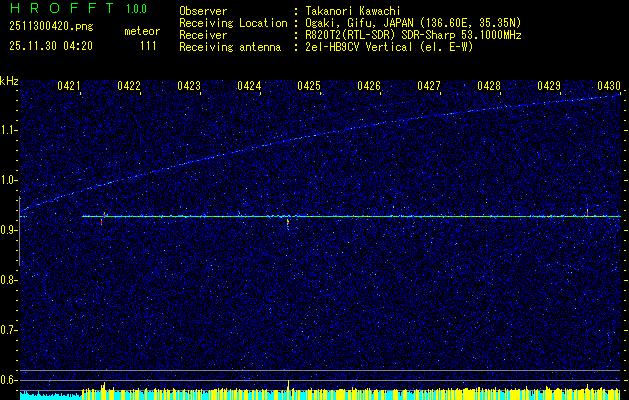This screenshot has height=400, width=629.
Task: Click the 1.1 frequency axis label
Action: pos(9,129)
